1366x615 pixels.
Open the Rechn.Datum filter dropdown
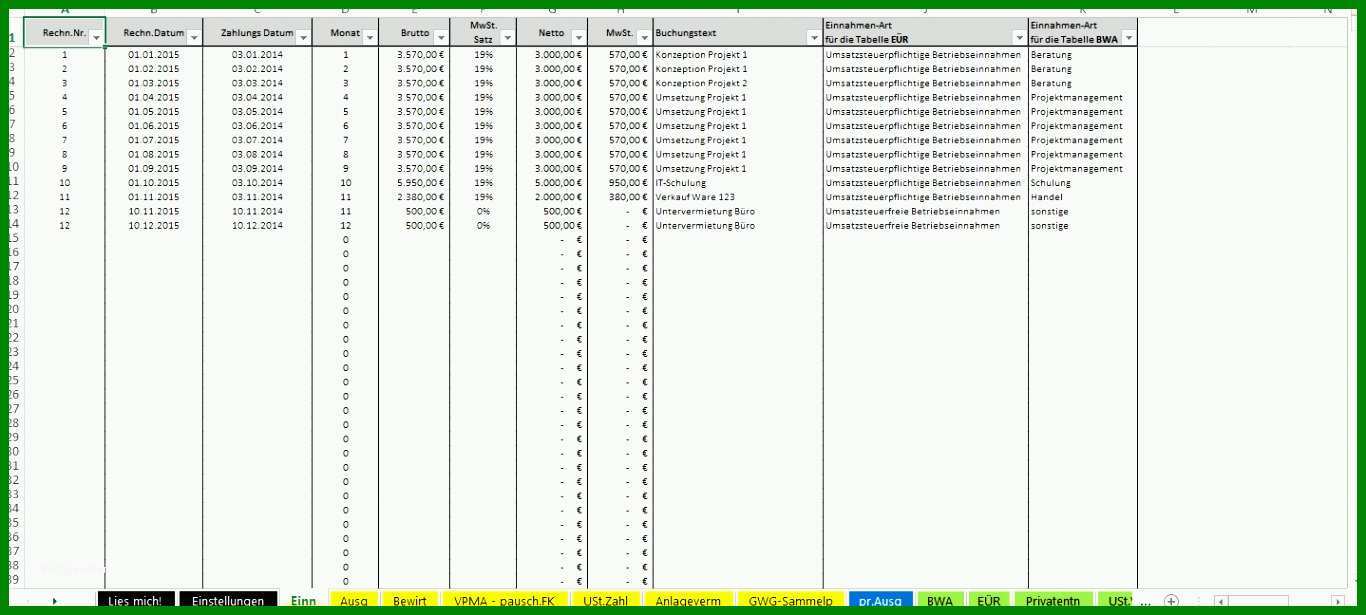(194, 38)
